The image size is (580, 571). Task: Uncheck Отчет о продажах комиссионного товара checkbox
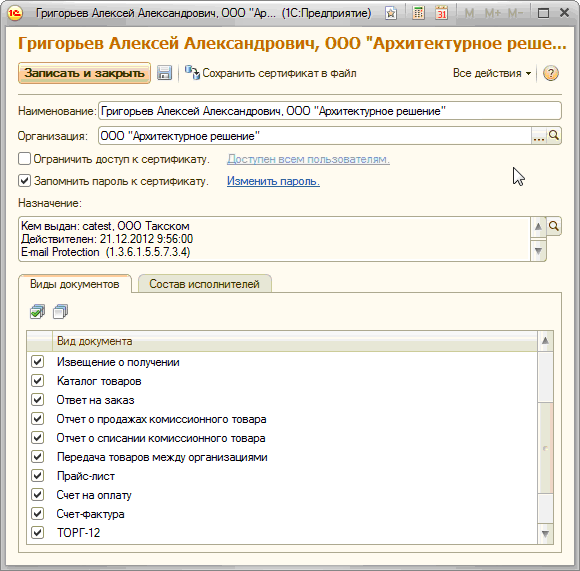[x=37, y=419]
